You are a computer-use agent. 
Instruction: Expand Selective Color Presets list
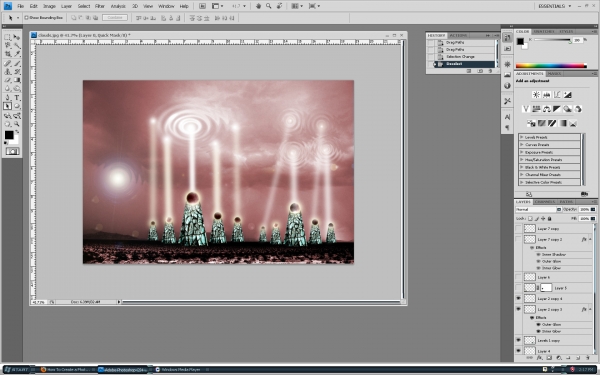coord(522,182)
